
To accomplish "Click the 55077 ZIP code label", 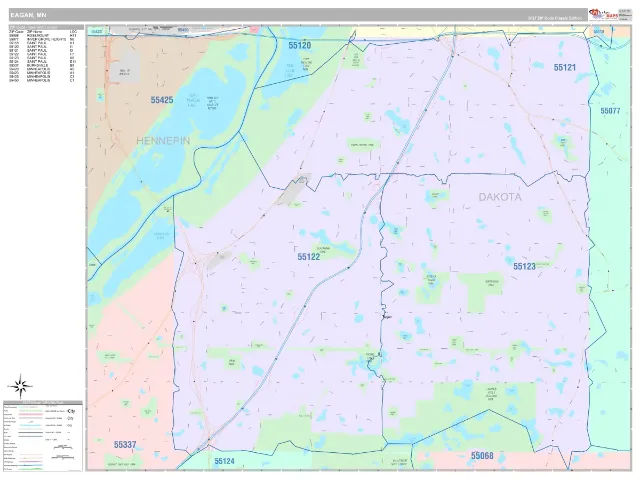I will [610, 111].
